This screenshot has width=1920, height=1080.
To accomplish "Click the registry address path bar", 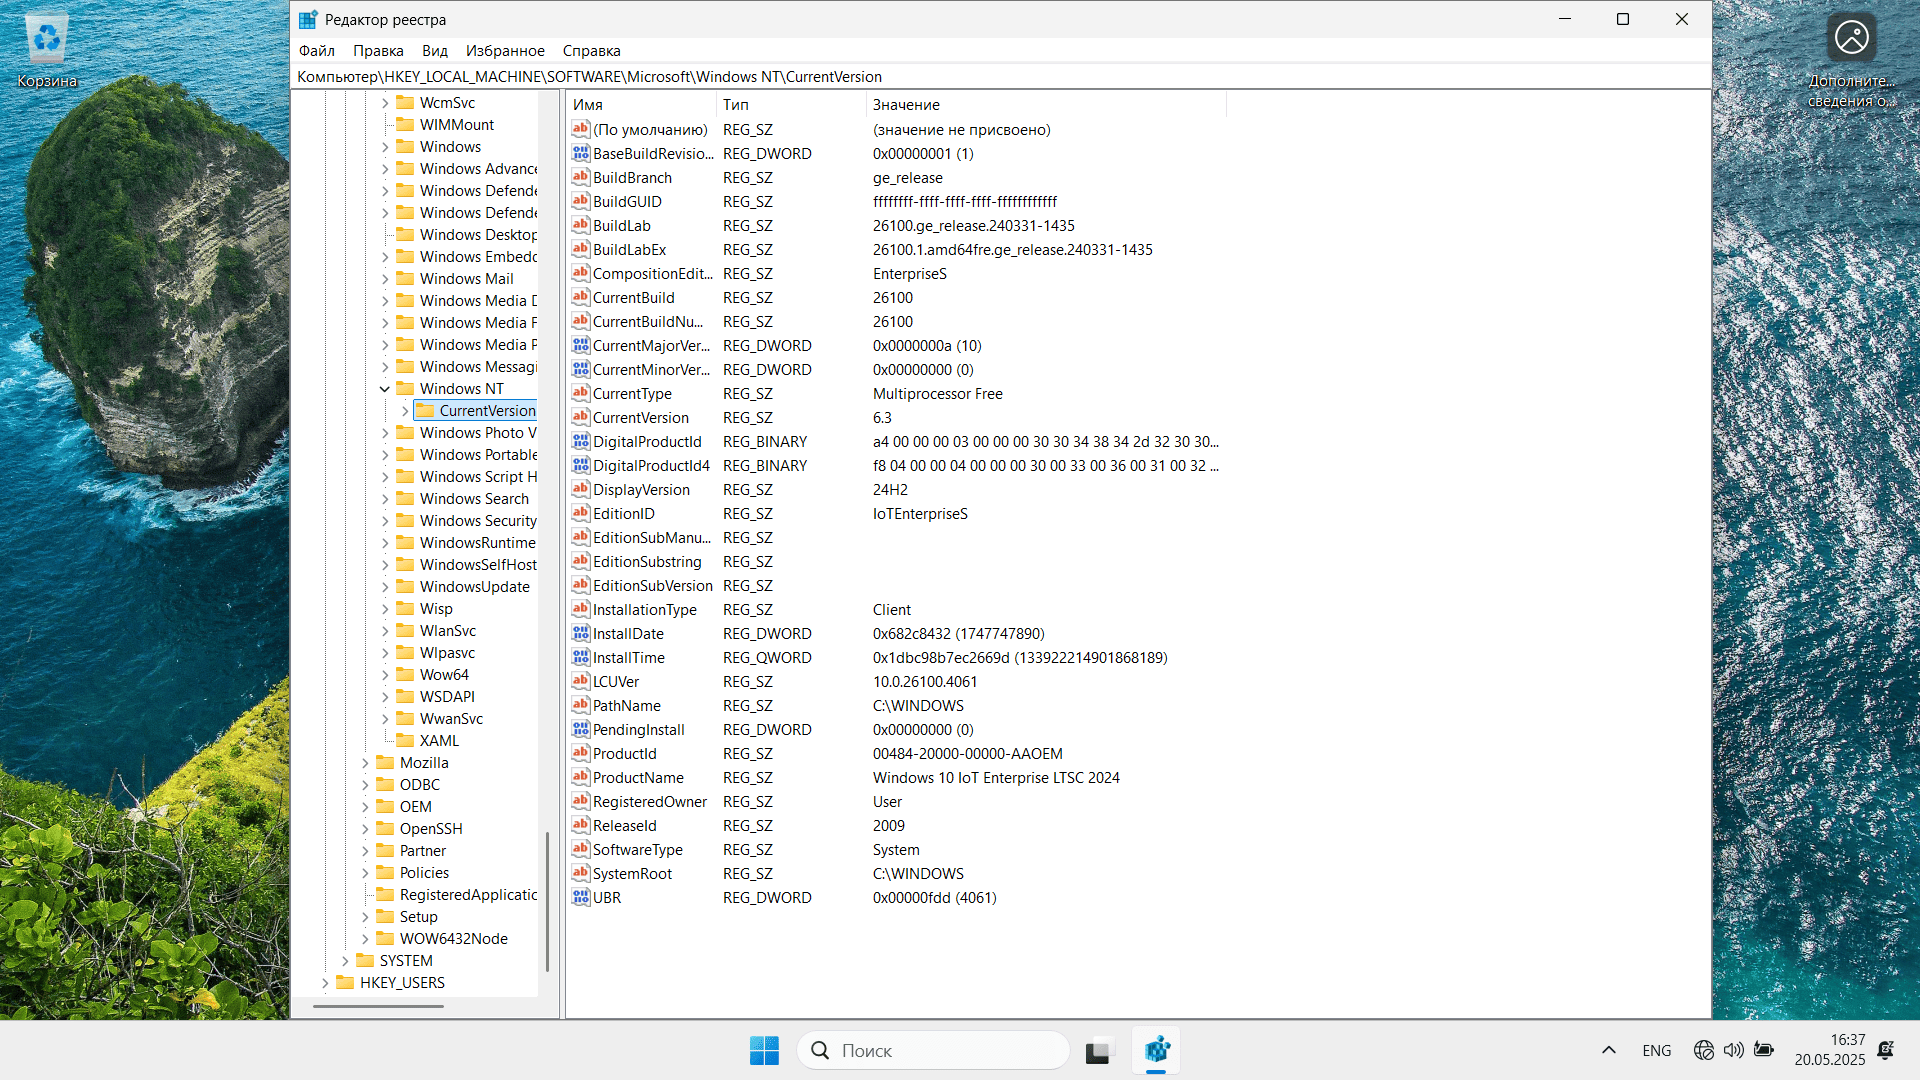I will pyautogui.click(x=1000, y=77).
